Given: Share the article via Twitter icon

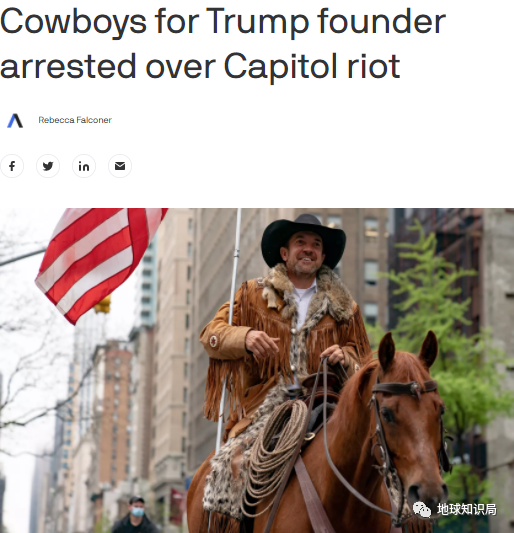Looking at the screenshot, I should coord(48,166).
